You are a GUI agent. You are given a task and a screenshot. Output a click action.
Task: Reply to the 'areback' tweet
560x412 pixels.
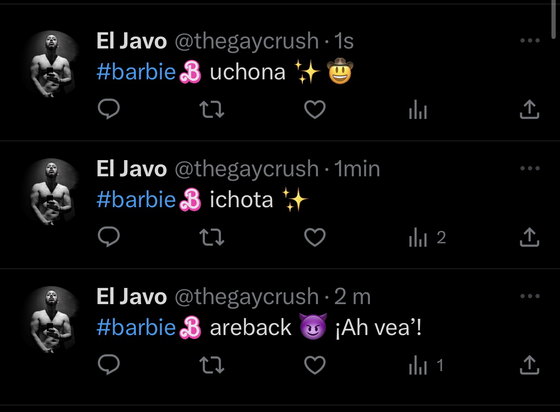(x=109, y=365)
